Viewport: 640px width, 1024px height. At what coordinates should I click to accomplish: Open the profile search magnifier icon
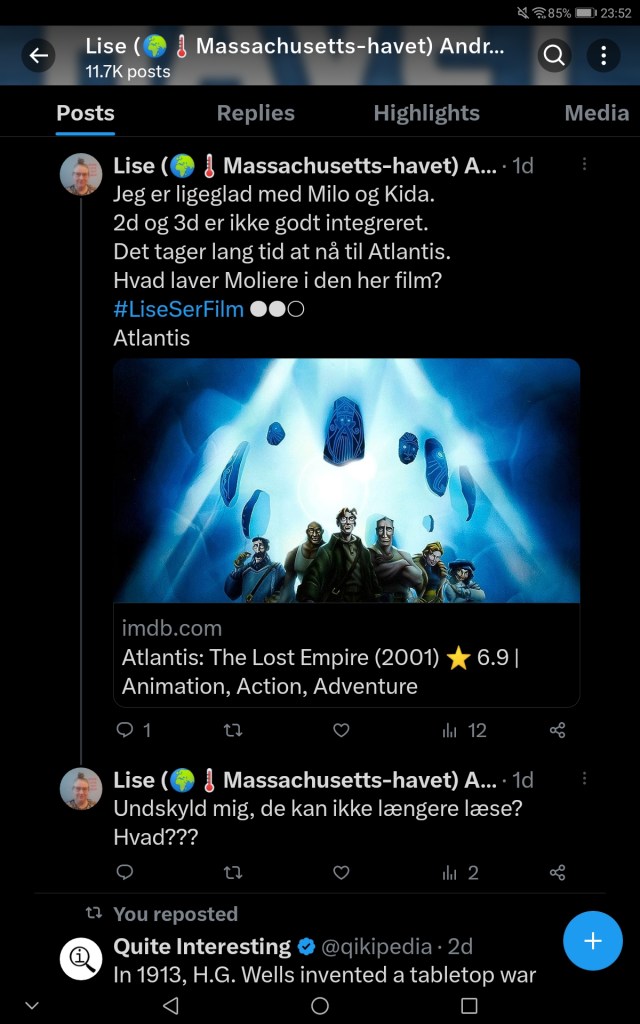point(555,56)
